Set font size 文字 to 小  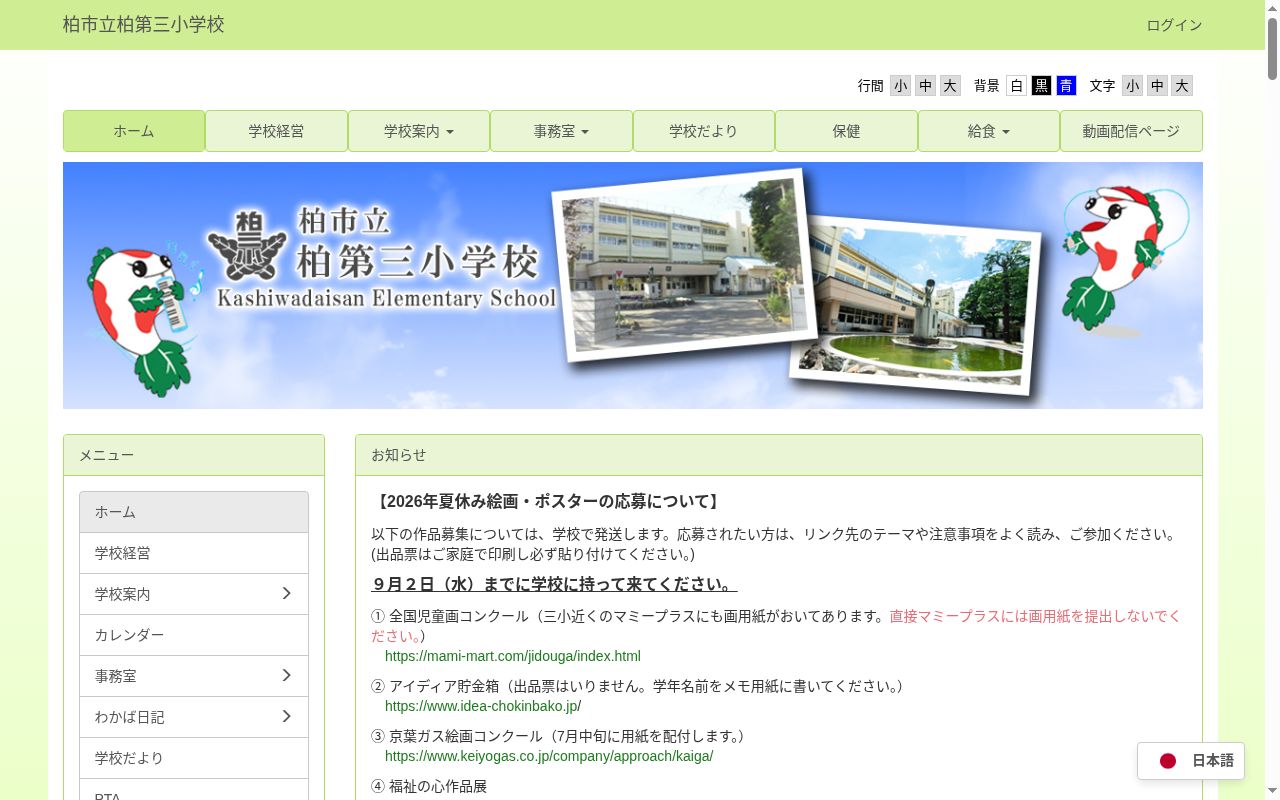(x=1133, y=86)
